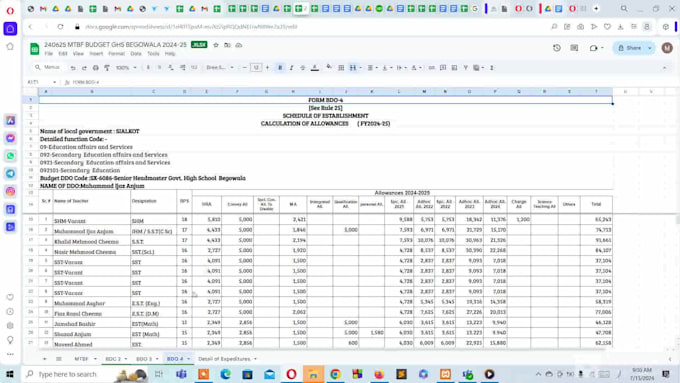
Task: Click the insert comment icon
Action: coord(443,68)
